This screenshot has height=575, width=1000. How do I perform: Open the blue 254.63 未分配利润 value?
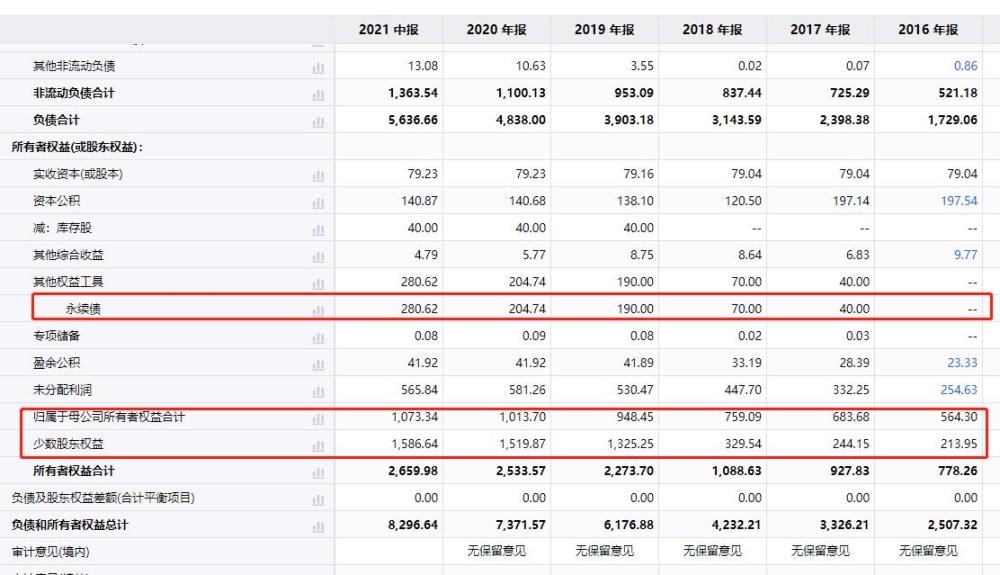(958, 389)
